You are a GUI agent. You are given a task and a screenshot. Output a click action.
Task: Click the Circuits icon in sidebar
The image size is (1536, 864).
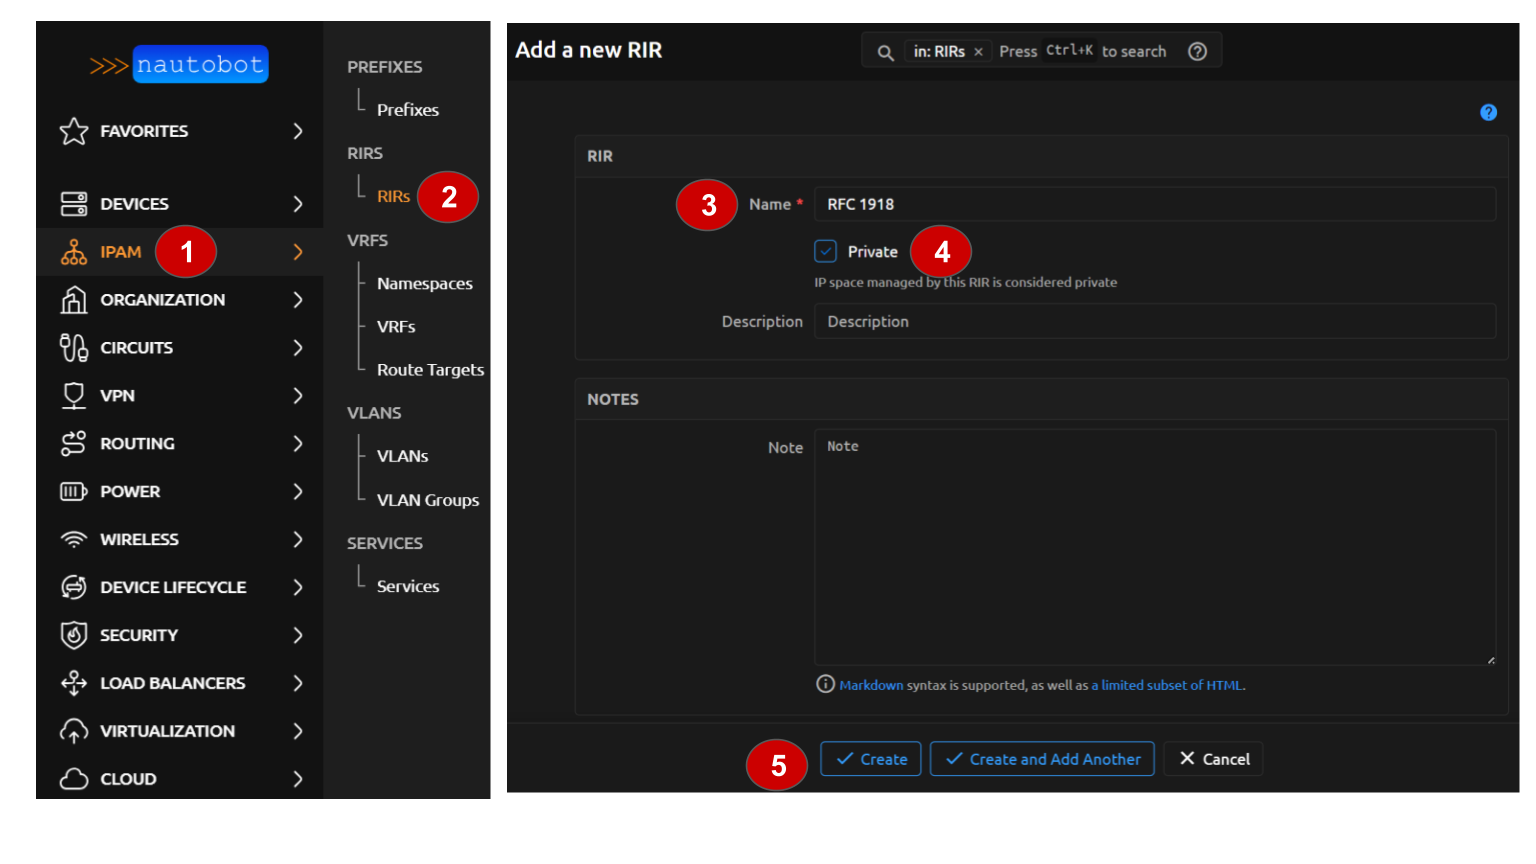point(74,348)
